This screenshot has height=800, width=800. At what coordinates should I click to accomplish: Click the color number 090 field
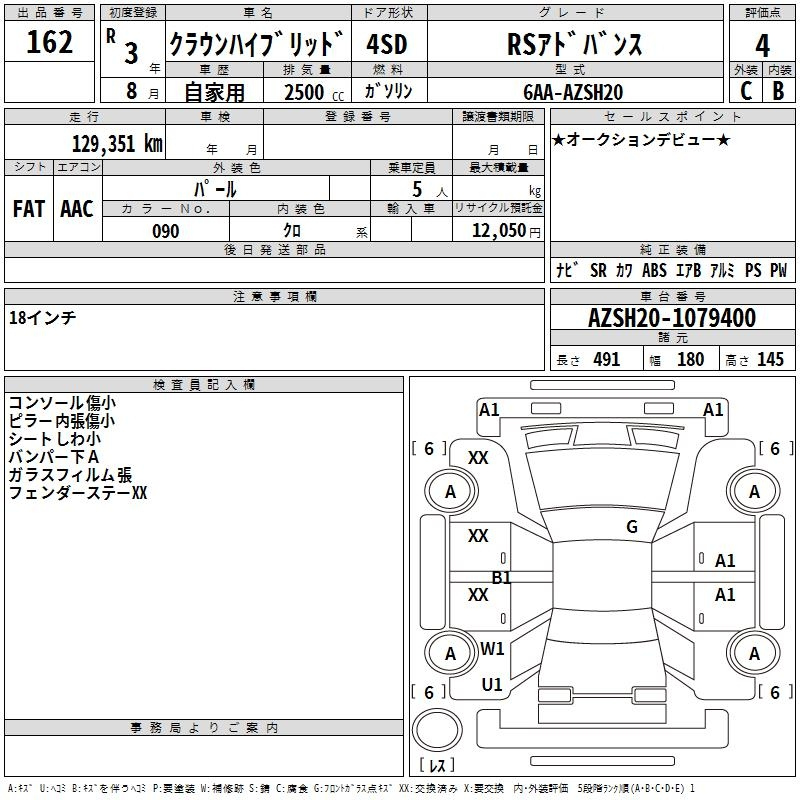point(166,231)
